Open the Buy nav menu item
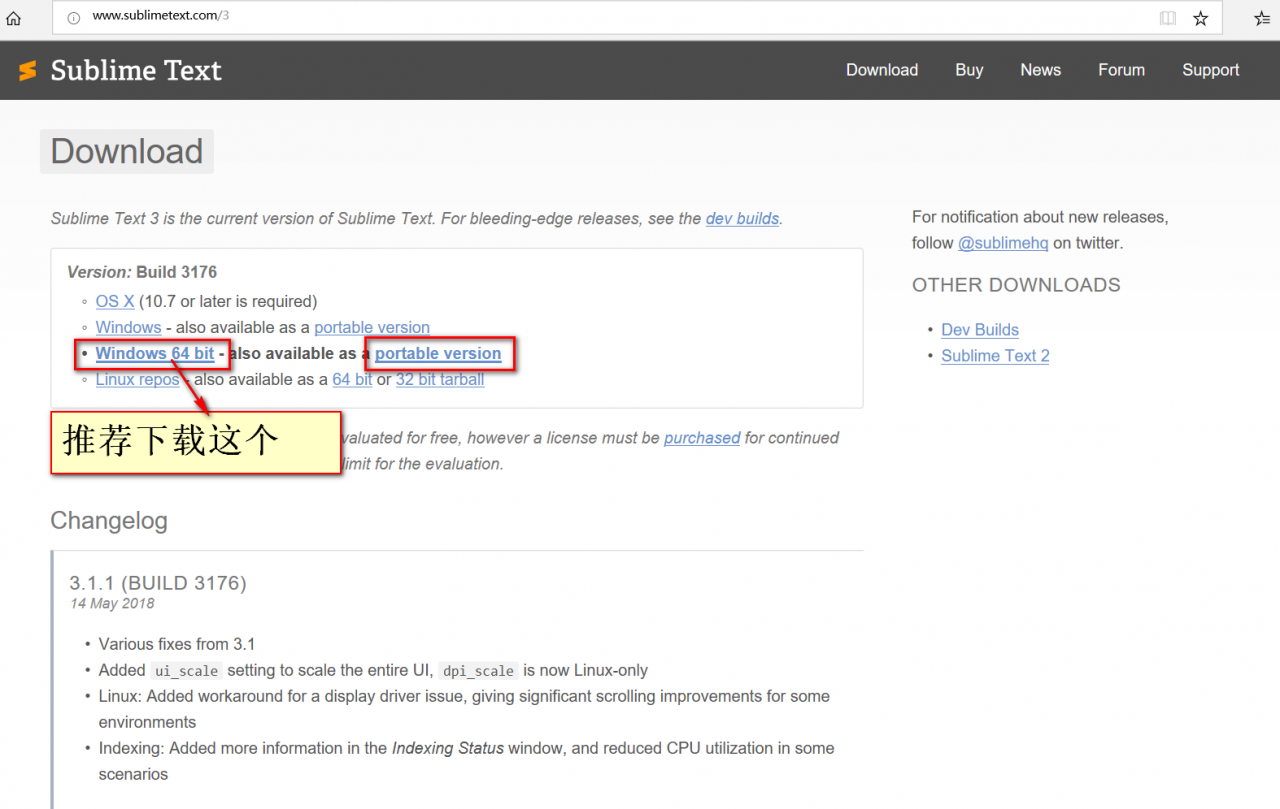The height and width of the screenshot is (809, 1280). point(969,70)
